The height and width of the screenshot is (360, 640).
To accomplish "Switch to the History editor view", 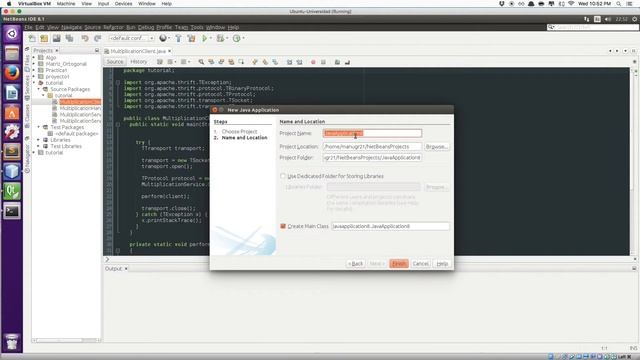I will pos(138,62).
